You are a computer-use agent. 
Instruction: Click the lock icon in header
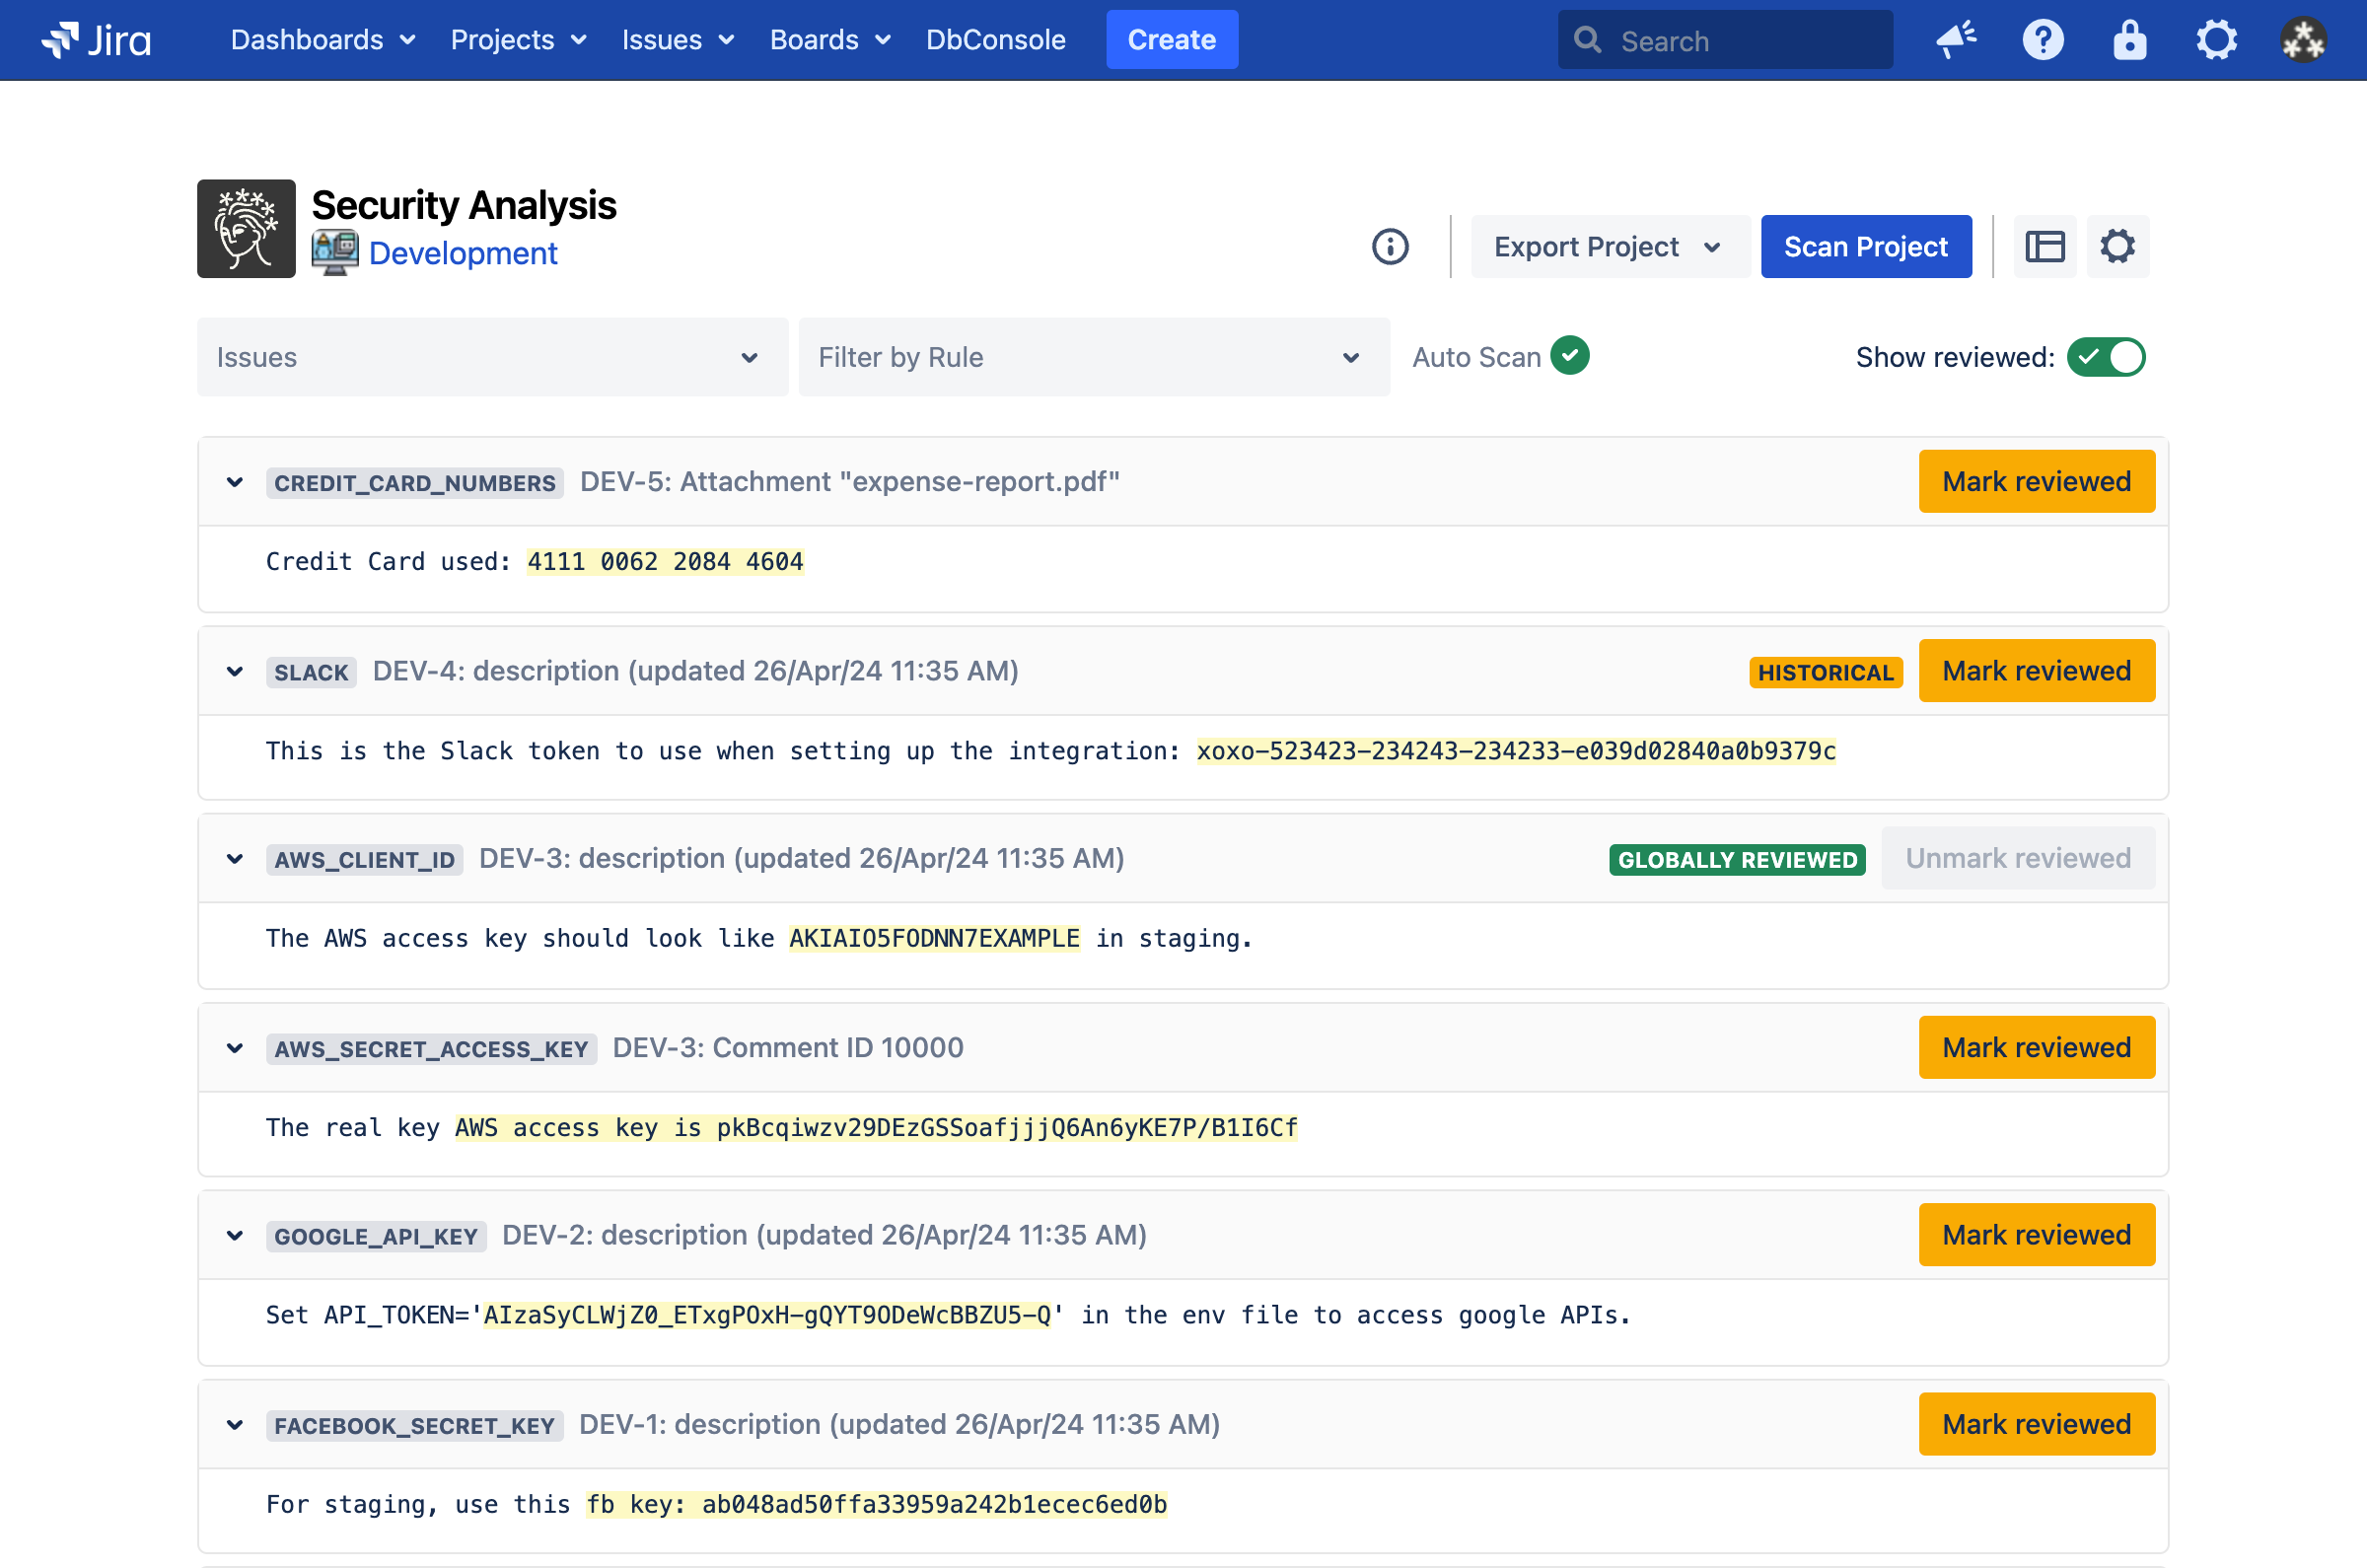pos(2129,40)
